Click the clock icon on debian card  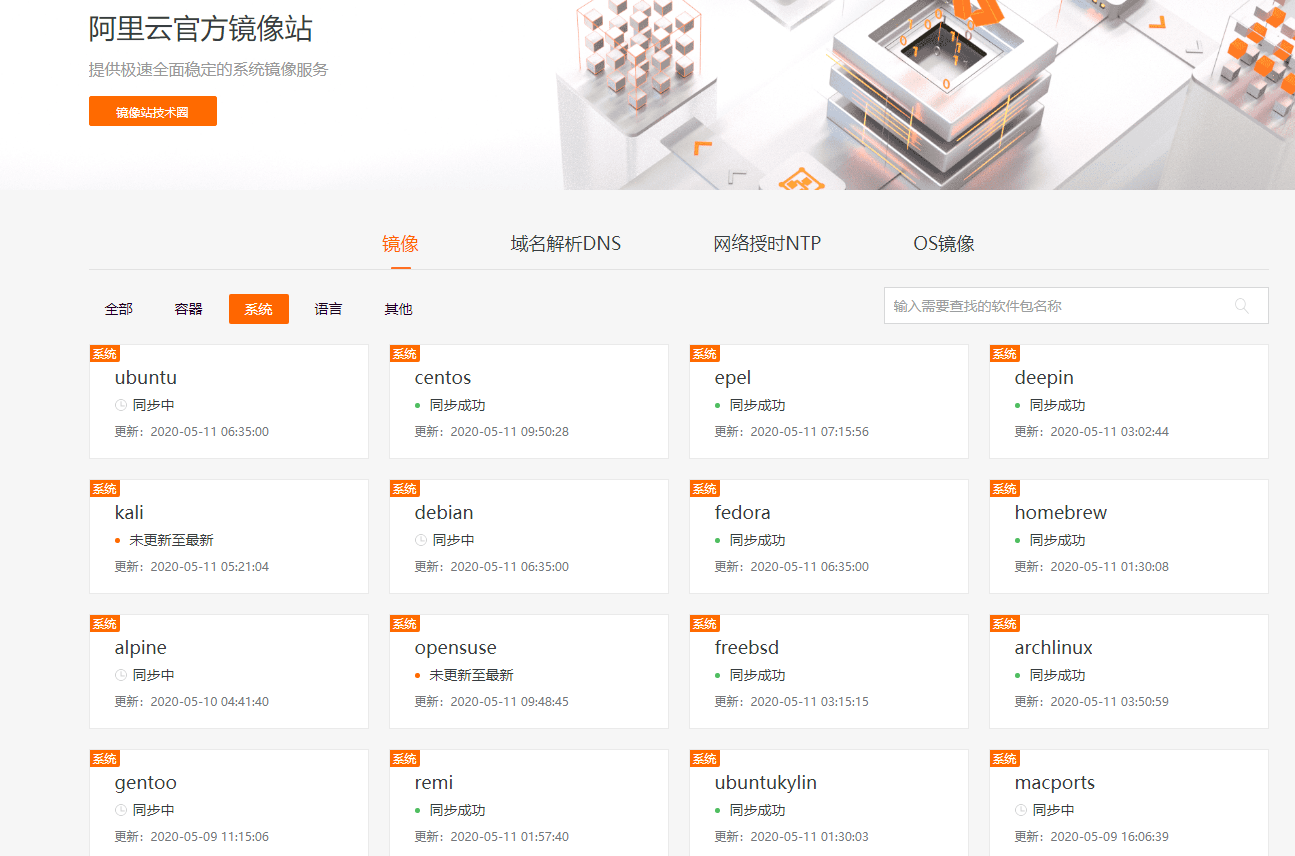tap(421, 540)
